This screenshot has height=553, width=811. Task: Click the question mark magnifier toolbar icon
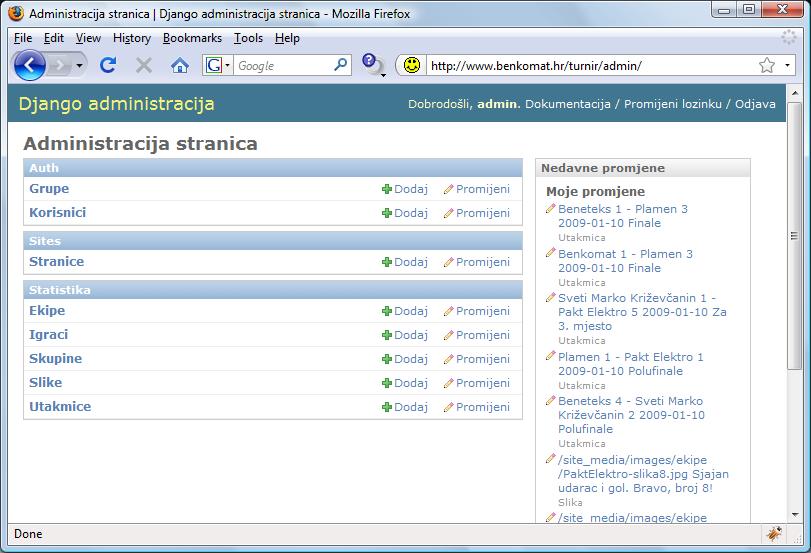372,65
